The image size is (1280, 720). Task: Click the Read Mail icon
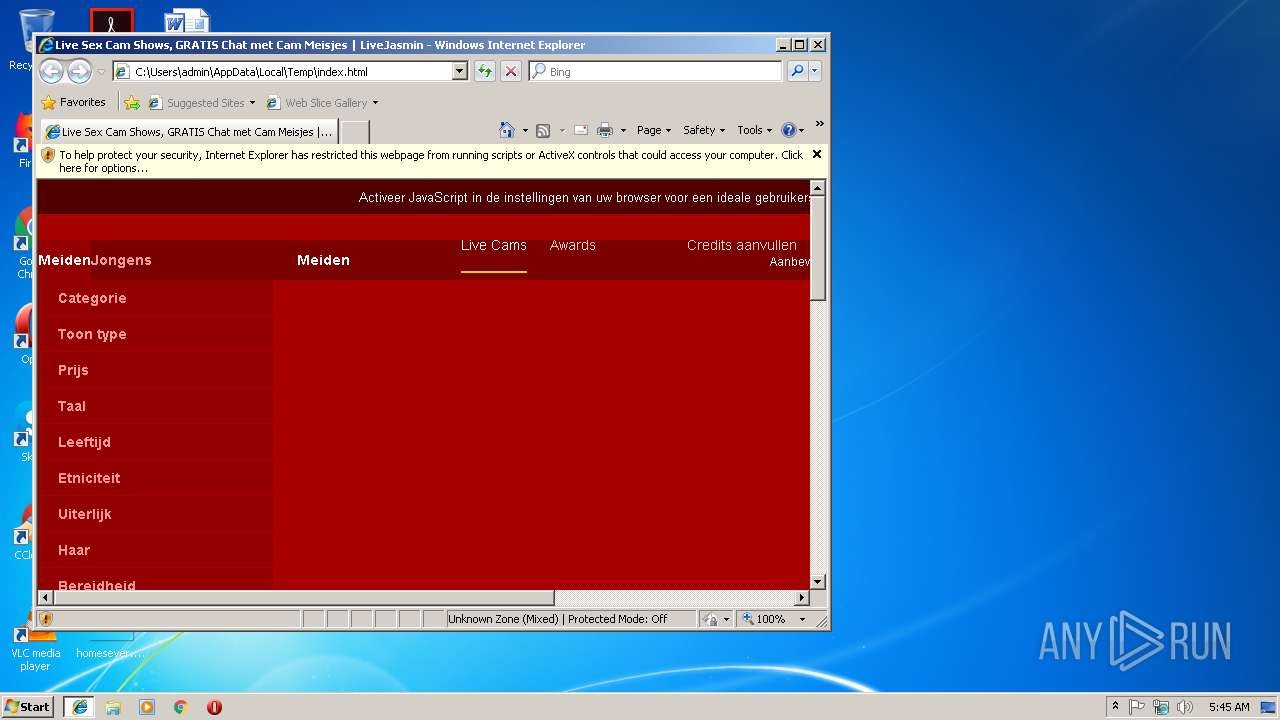pyautogui.click(x=580, y=130)
